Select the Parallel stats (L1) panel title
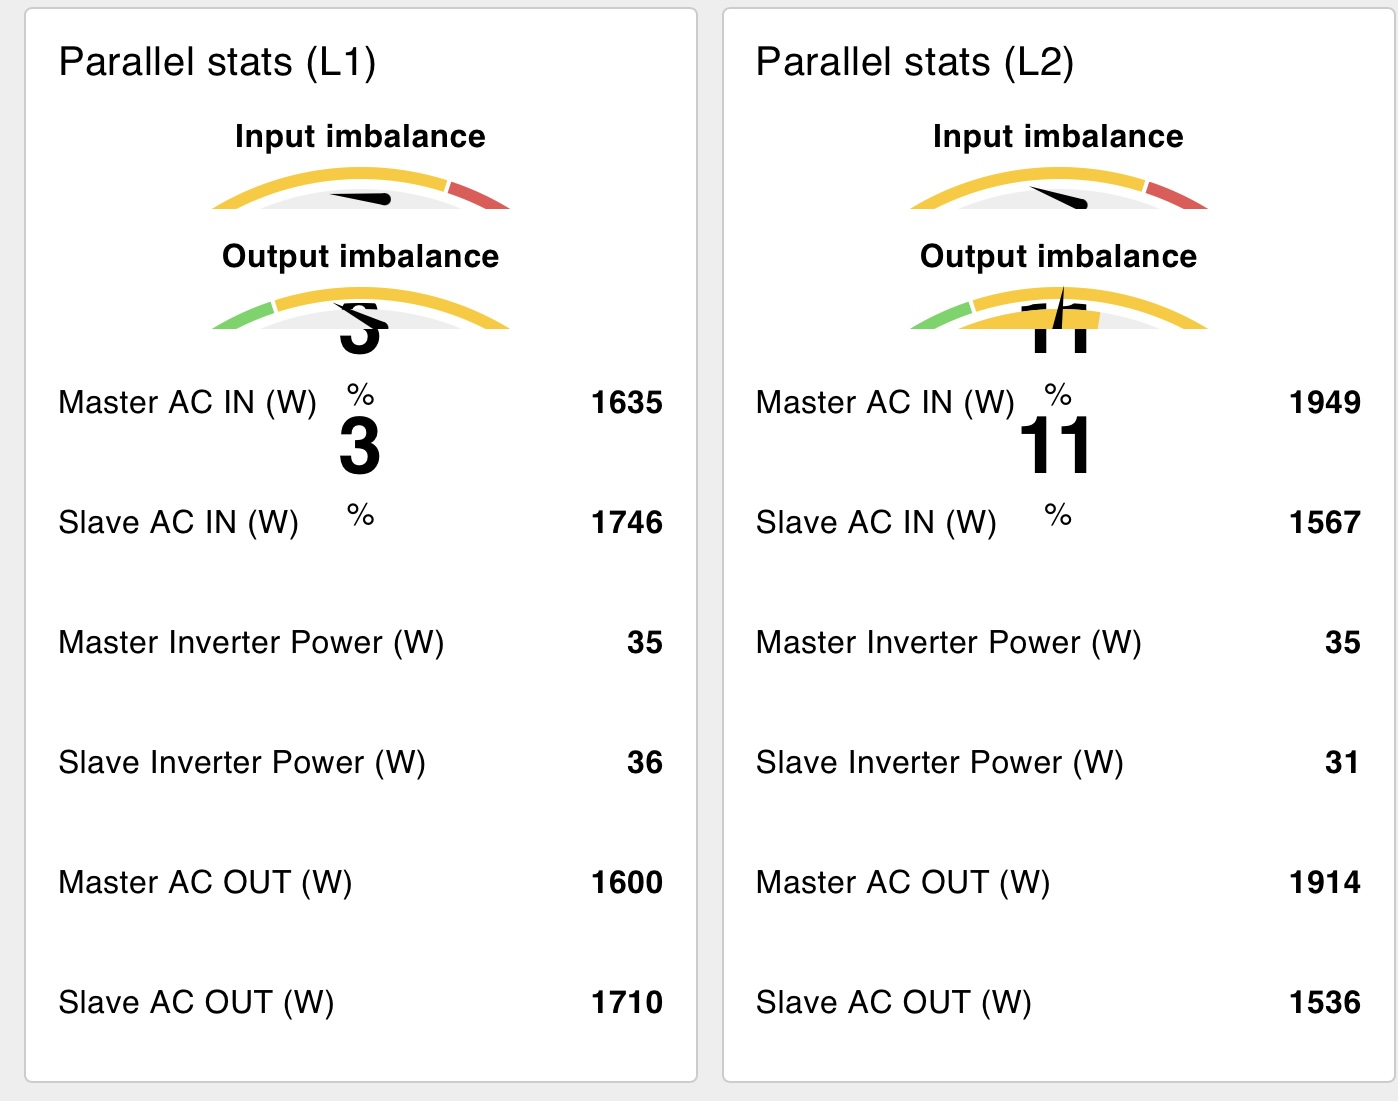The width and height of the screenshot is (1398, 1101). point(217,62)
